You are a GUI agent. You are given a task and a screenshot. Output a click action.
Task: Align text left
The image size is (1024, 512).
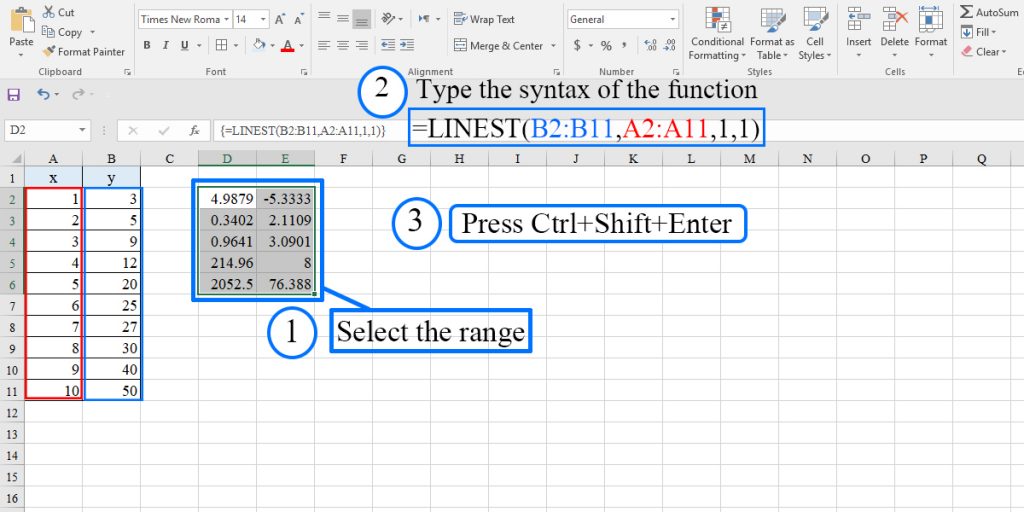(x=324, y=45)
